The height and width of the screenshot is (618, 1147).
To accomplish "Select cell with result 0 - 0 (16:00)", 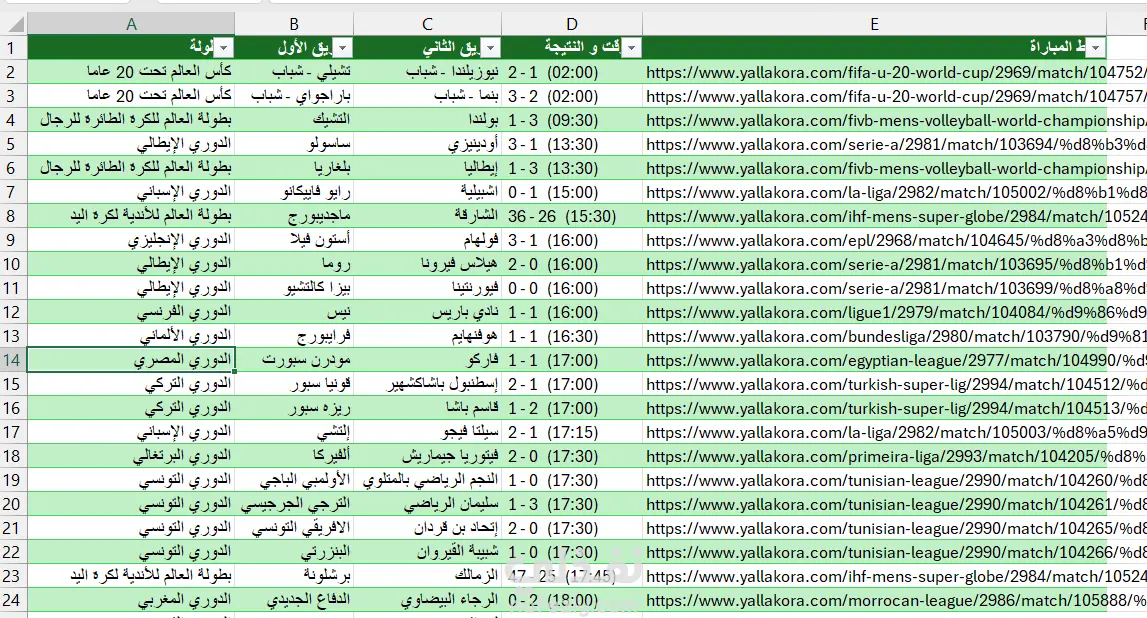I will 572,288.
